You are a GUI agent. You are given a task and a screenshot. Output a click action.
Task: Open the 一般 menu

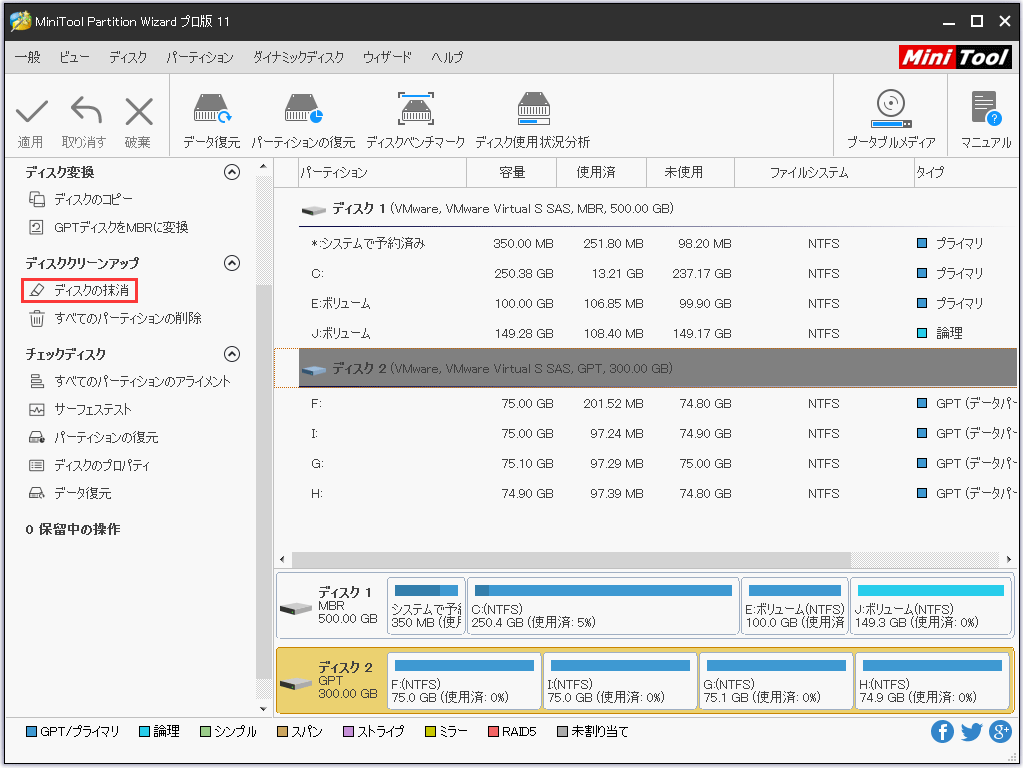28,57
